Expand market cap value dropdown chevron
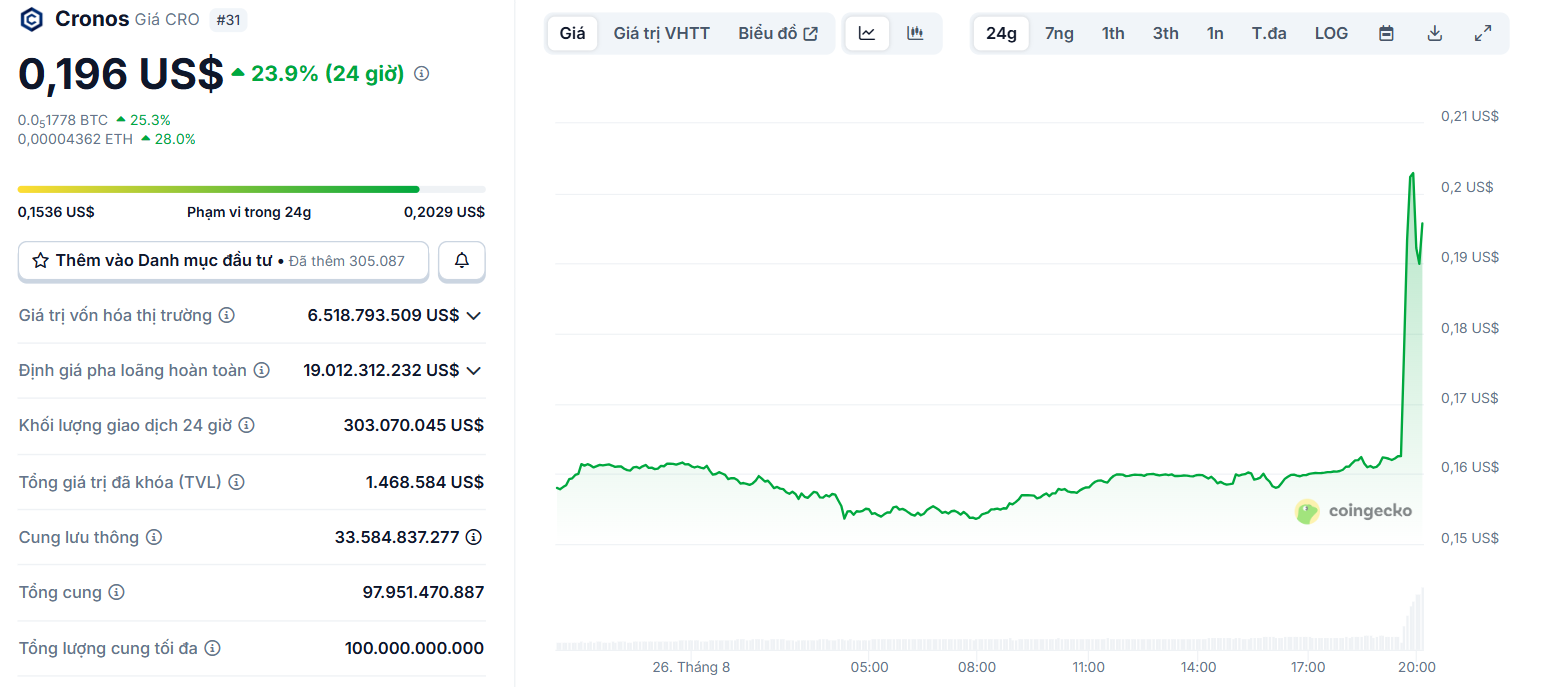Screen dimensions: 1561x687 (474, 316)
